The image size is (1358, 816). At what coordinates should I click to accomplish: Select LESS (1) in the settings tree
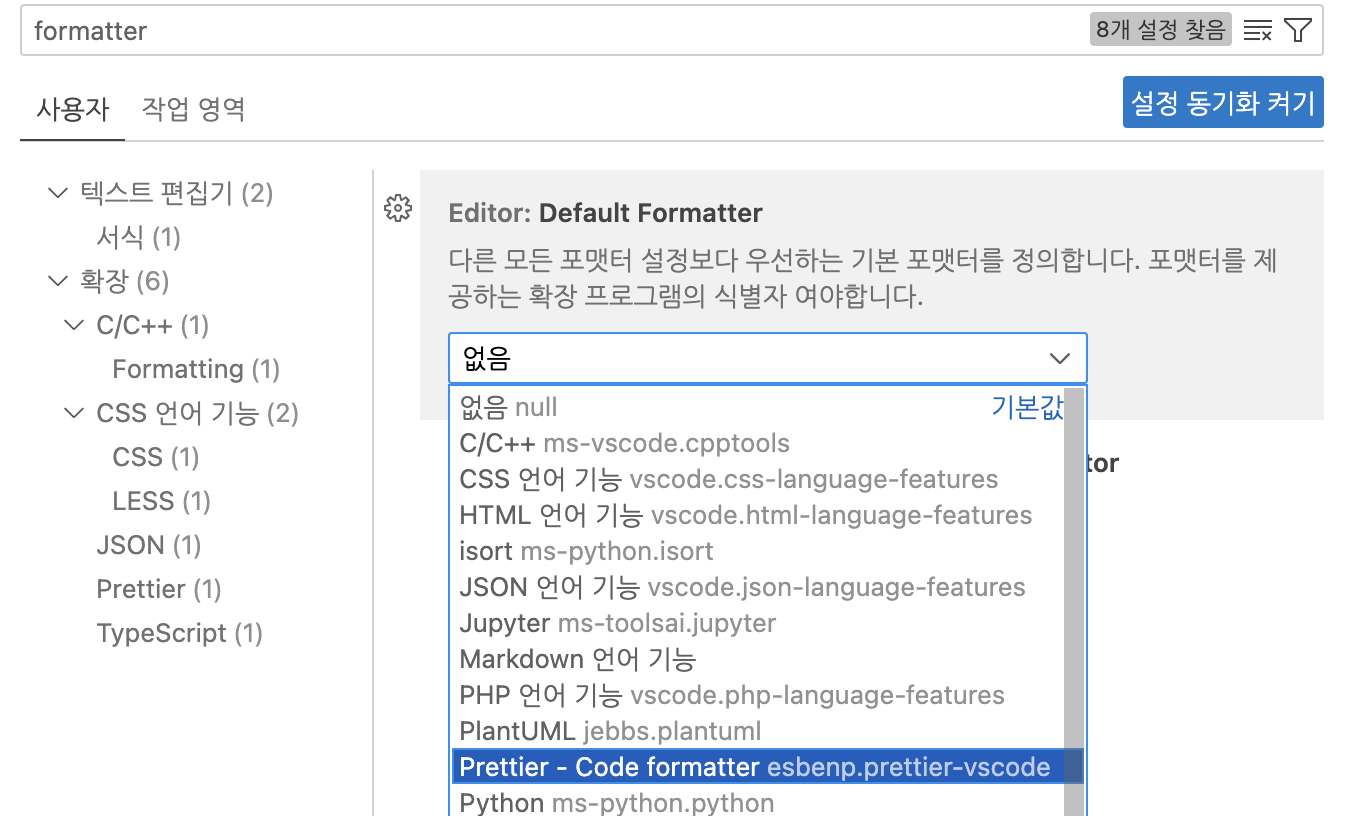tap(161, 501)
